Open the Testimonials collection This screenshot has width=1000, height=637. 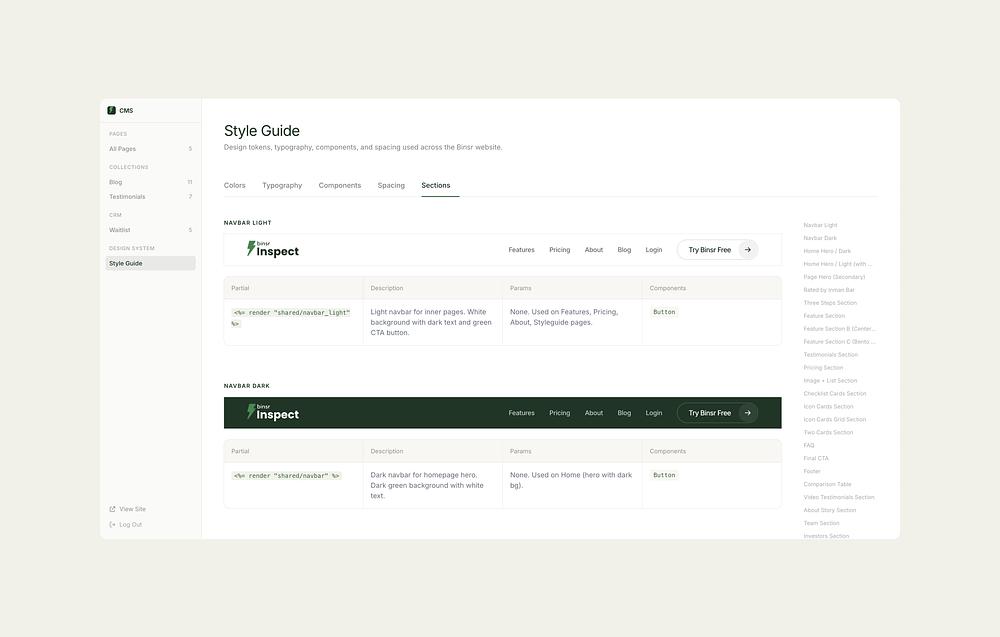click(x=151, y=196)
